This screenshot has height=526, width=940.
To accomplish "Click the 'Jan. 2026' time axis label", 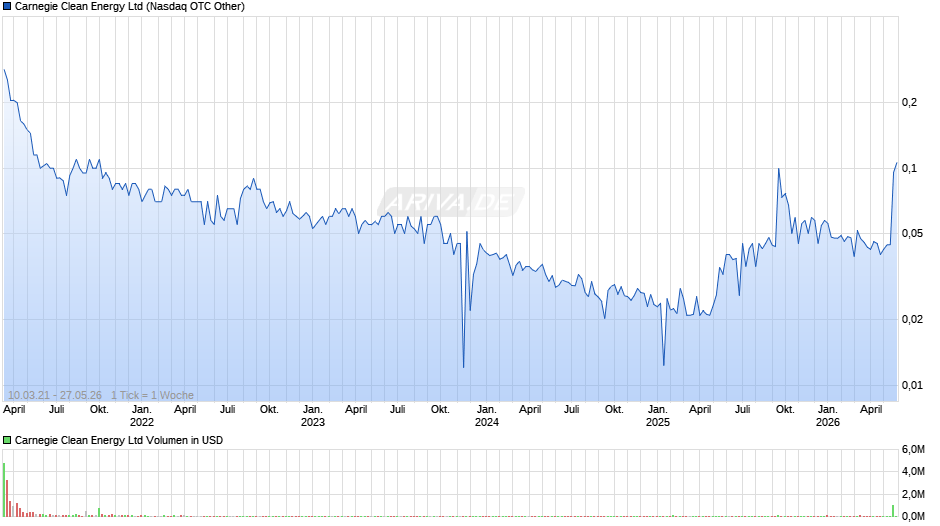I will pyautogui.click(x=827, y=416).
